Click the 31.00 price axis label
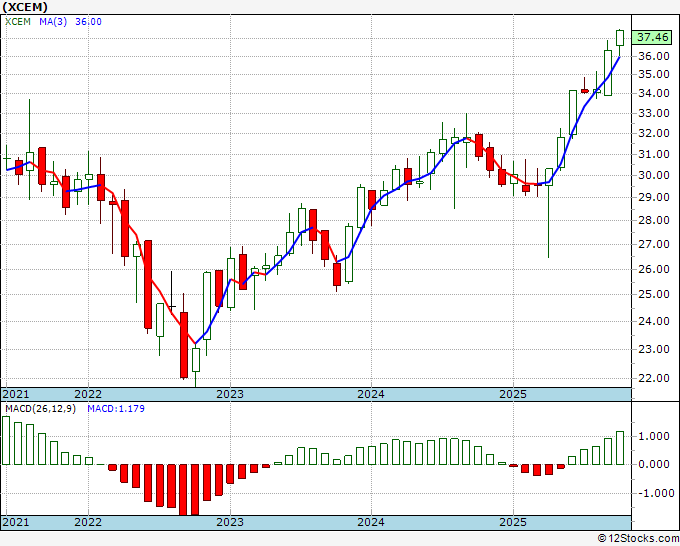This screenshot has width=680, height=546. point(654,154)
